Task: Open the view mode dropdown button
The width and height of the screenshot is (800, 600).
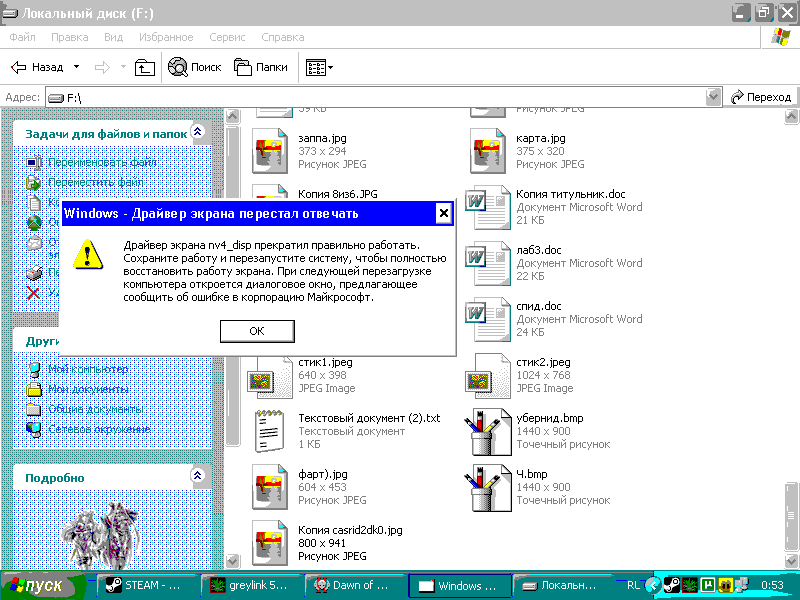Action: coord(319,67)
